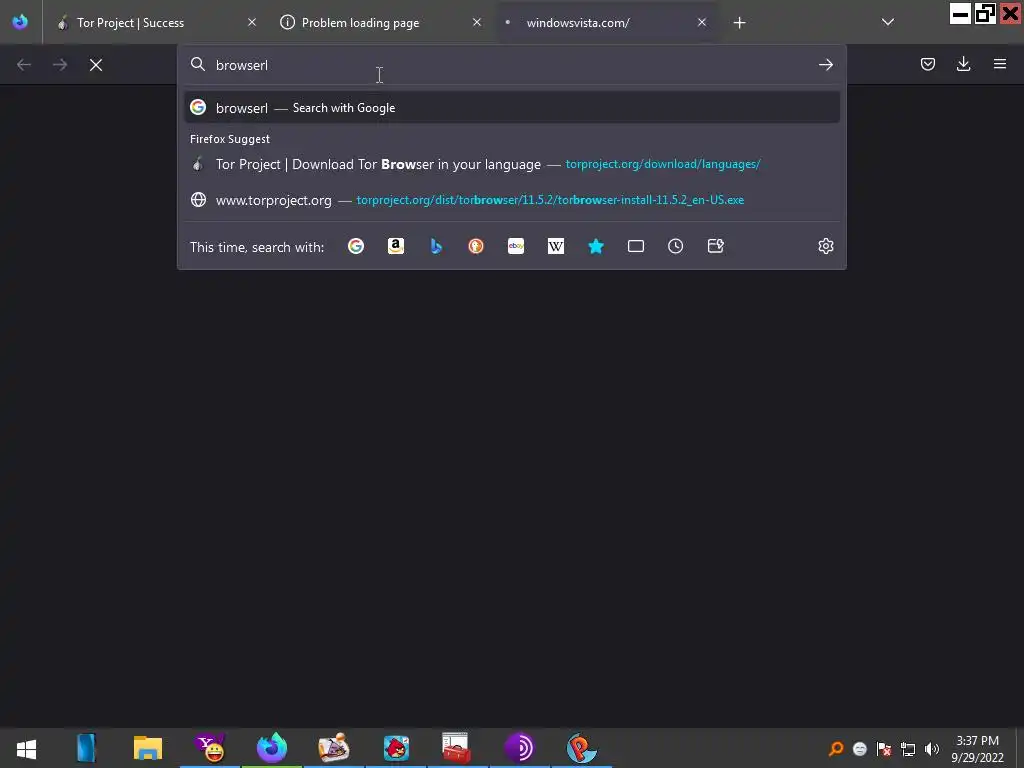Click the Firefox View icon in tab bar

pos(20,22)
